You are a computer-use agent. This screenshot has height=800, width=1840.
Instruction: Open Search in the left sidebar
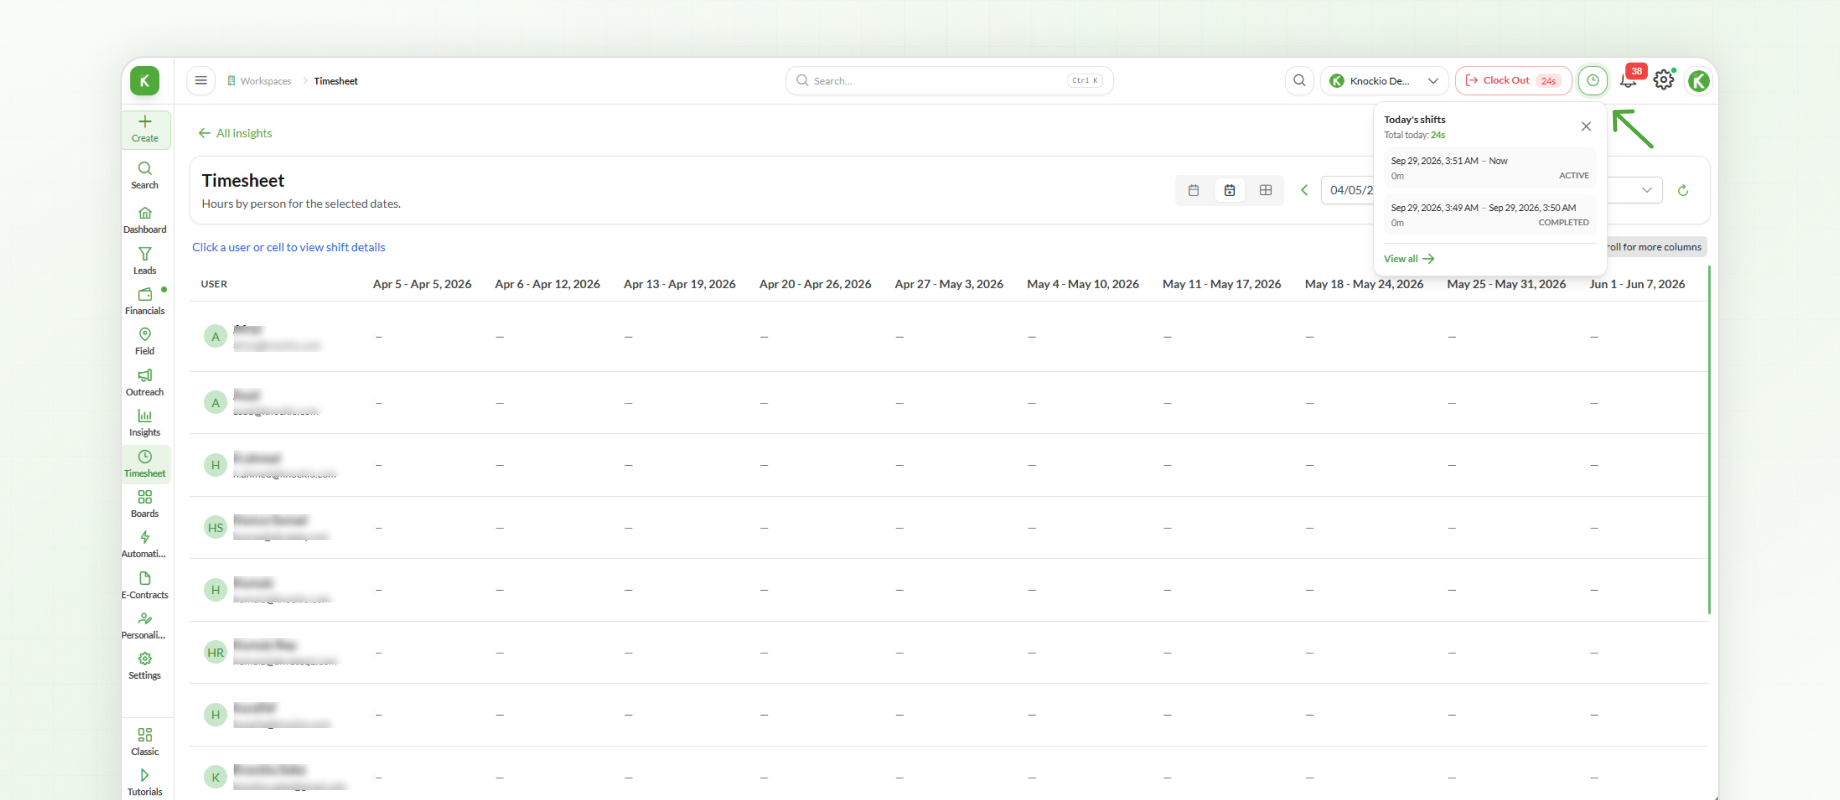[x=145, y=175]
